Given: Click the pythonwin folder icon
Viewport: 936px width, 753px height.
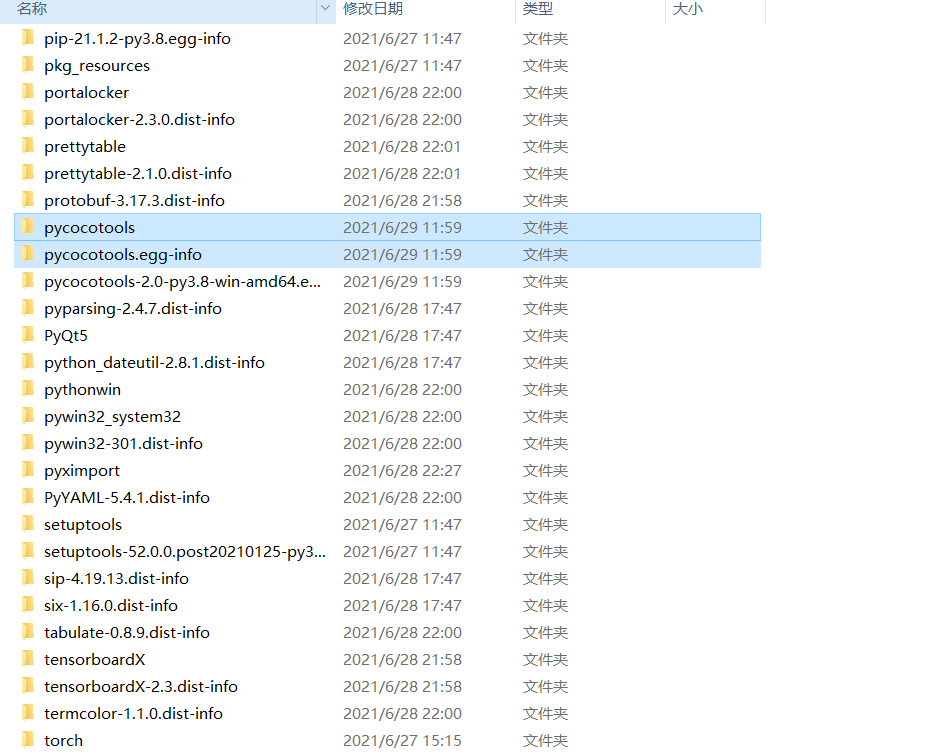Looking at the screenshot, I should (27, 389).
